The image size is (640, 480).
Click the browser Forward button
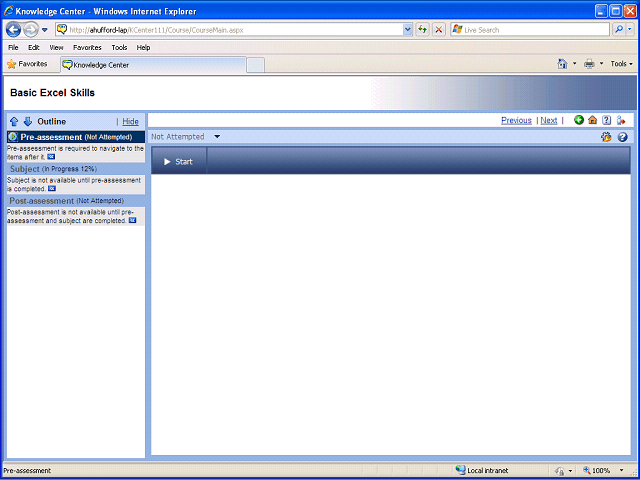coord(30,29)
